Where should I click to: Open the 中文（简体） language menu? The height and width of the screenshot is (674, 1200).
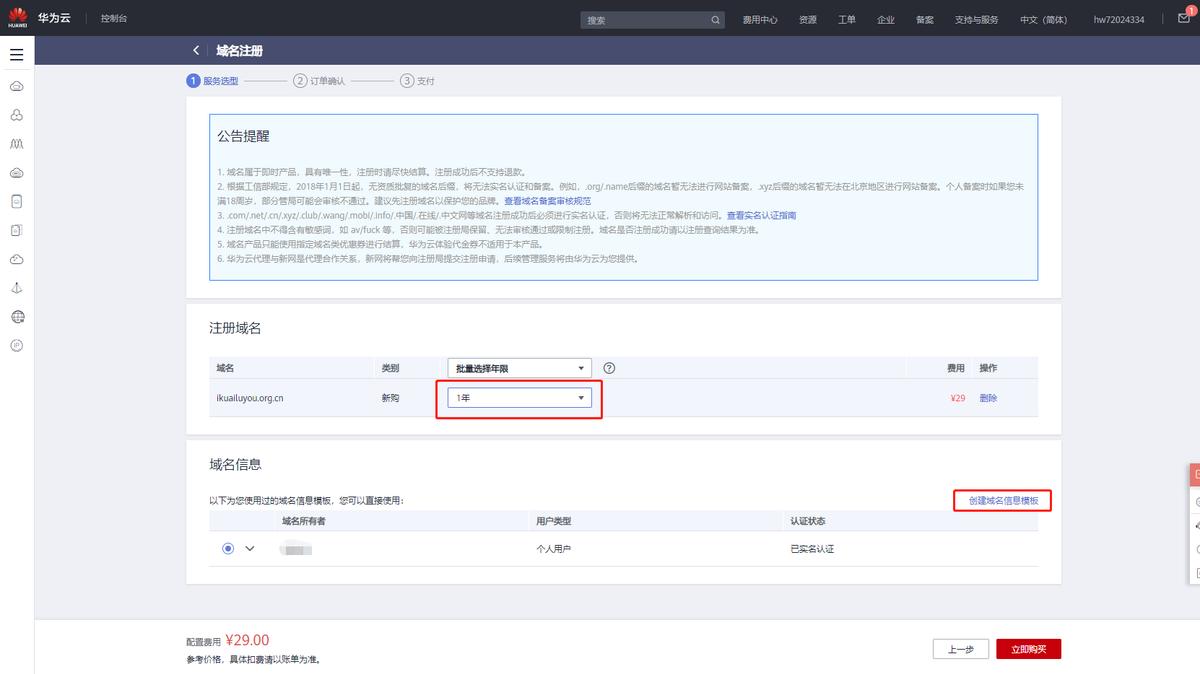coord(1043,20)
